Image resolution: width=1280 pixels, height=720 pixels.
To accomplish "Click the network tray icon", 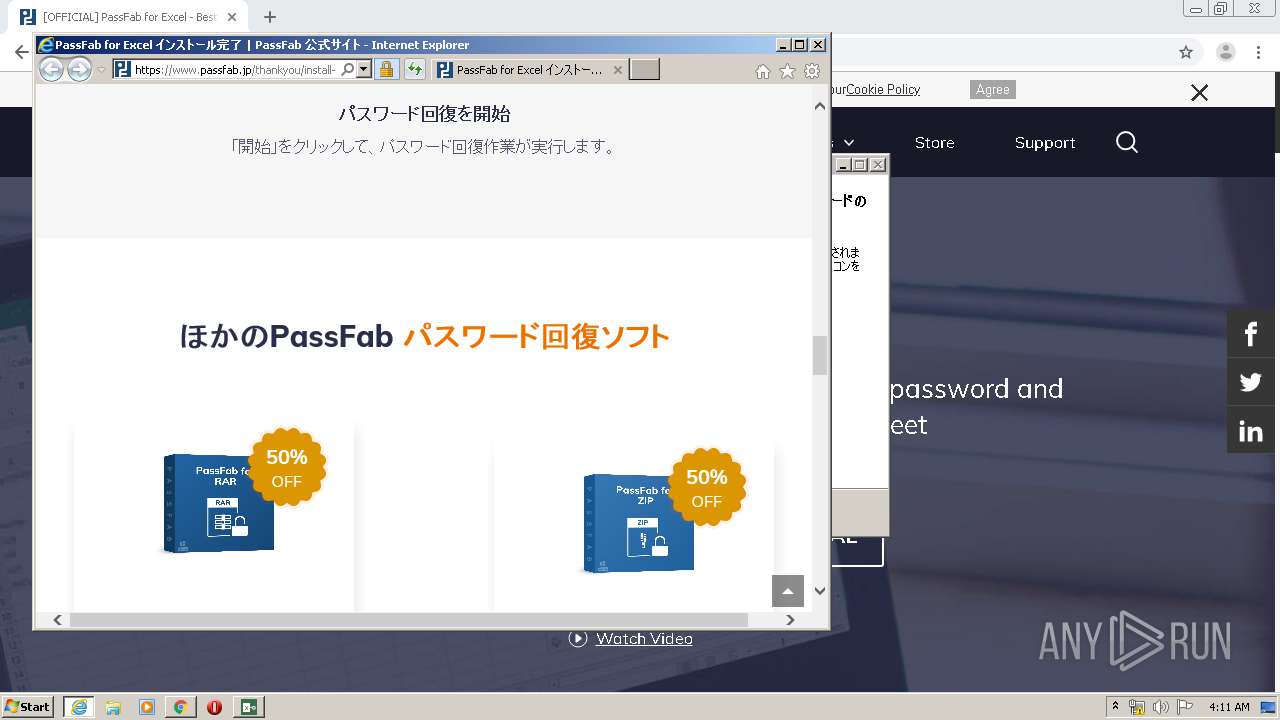I will (1137, 708).
